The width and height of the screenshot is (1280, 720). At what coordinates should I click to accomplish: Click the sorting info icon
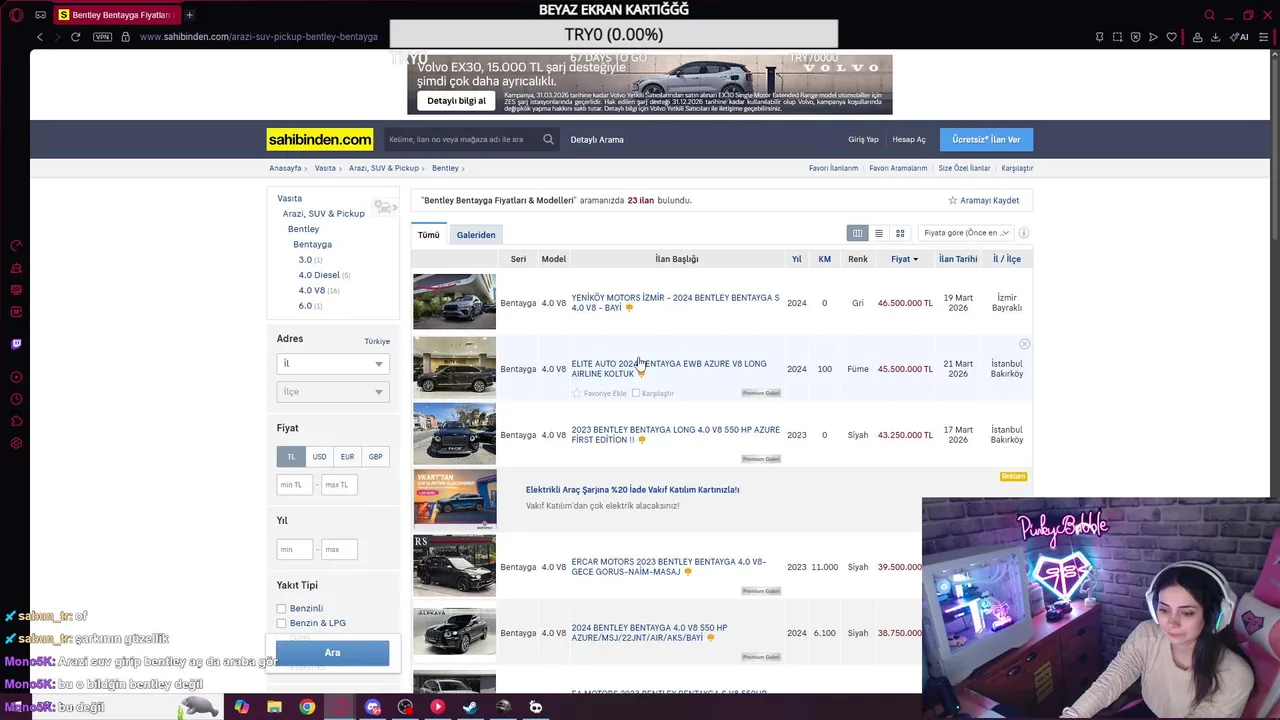(1023, 233)
